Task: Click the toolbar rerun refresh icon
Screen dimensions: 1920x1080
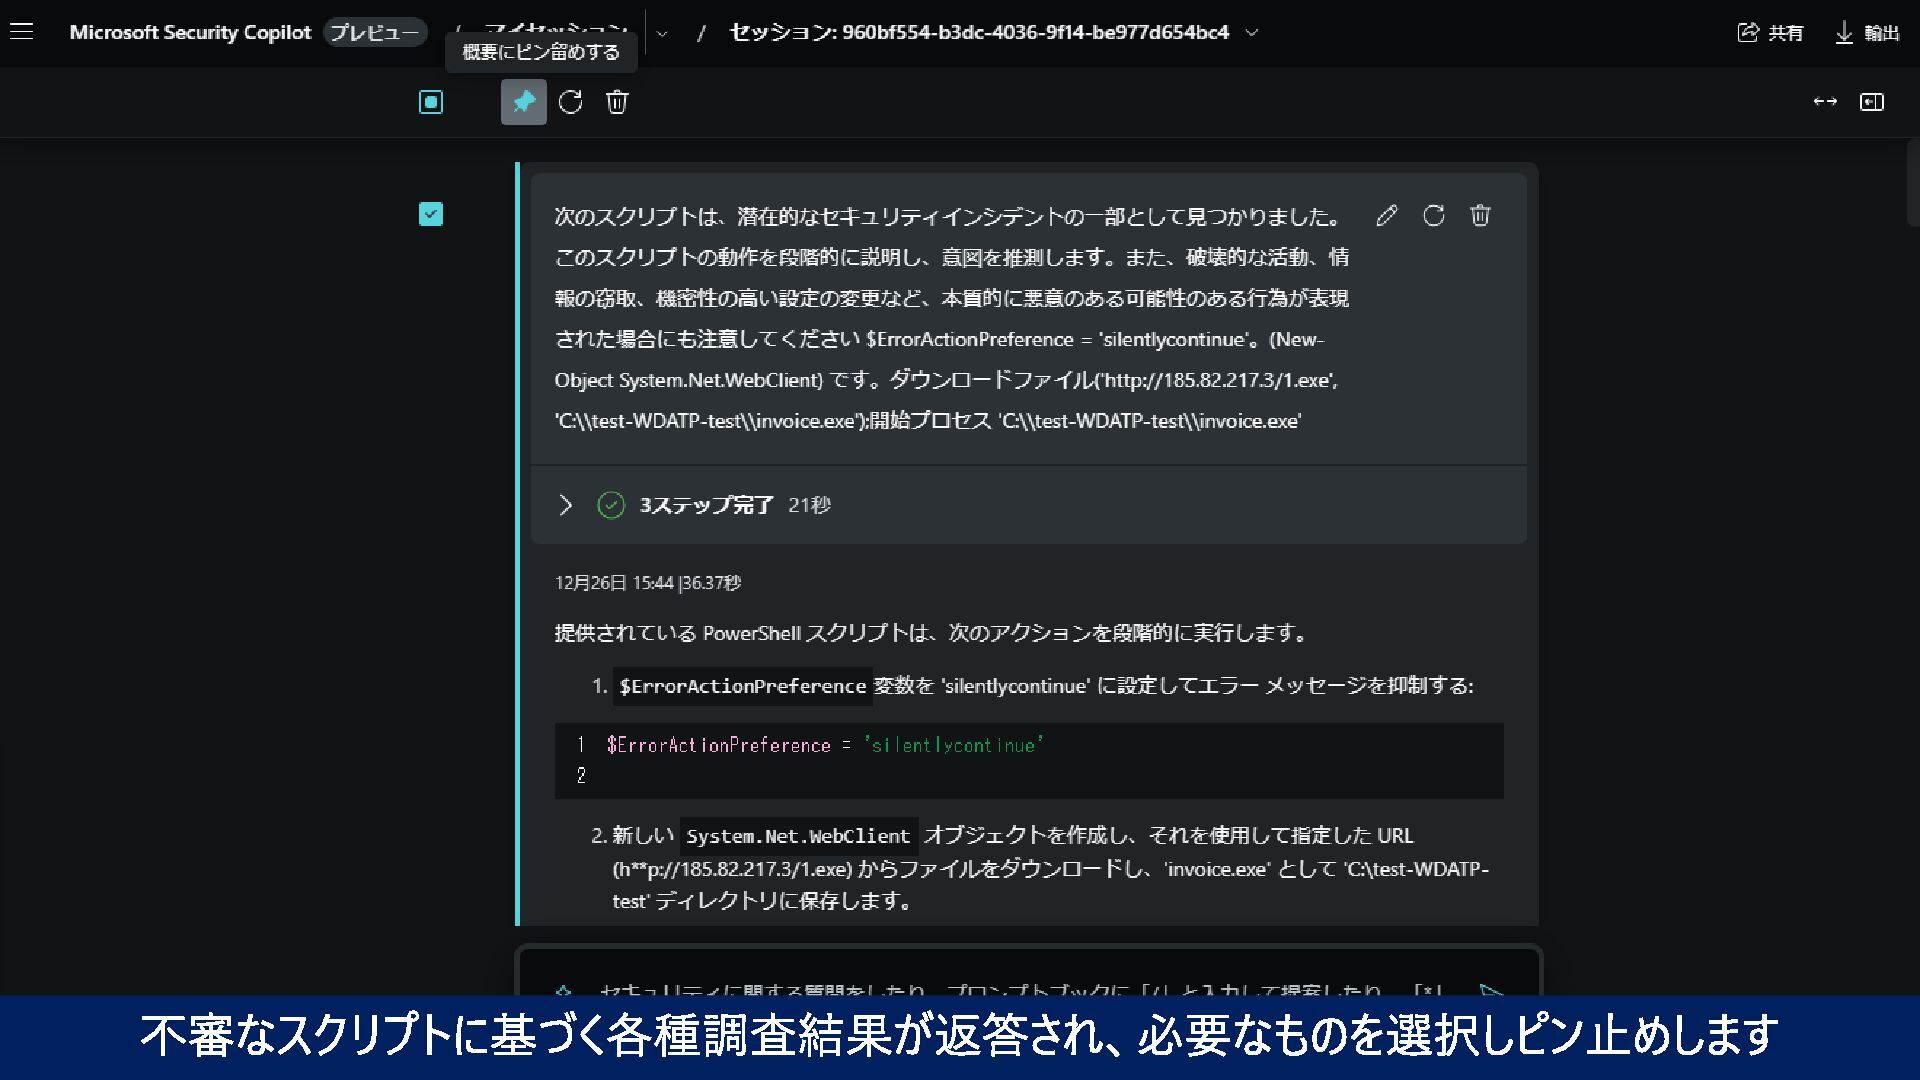Action: tap(570, 102)
